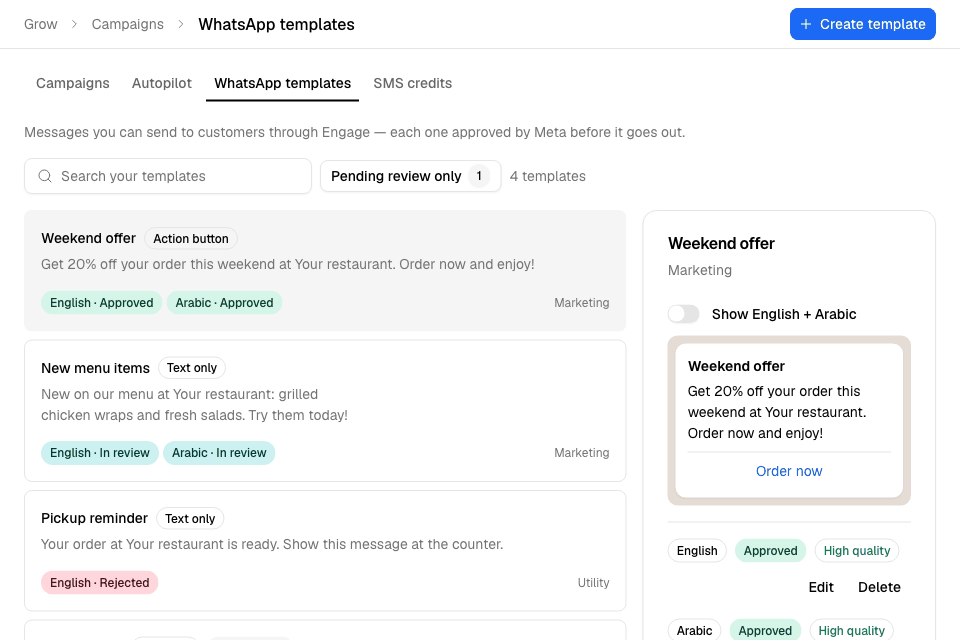Select the WhatsApp templates tab

(282, 83)
